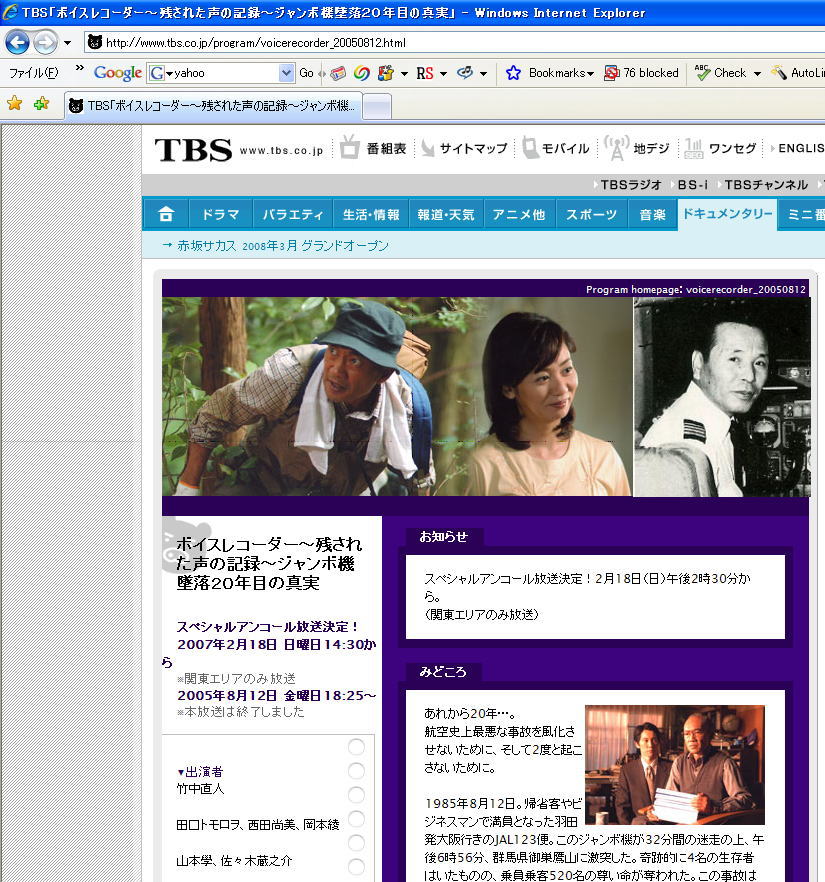Select the ドキュメンタリー navigation tab
The width and height of the screenshot is (825, 882).
click(727, 214)
